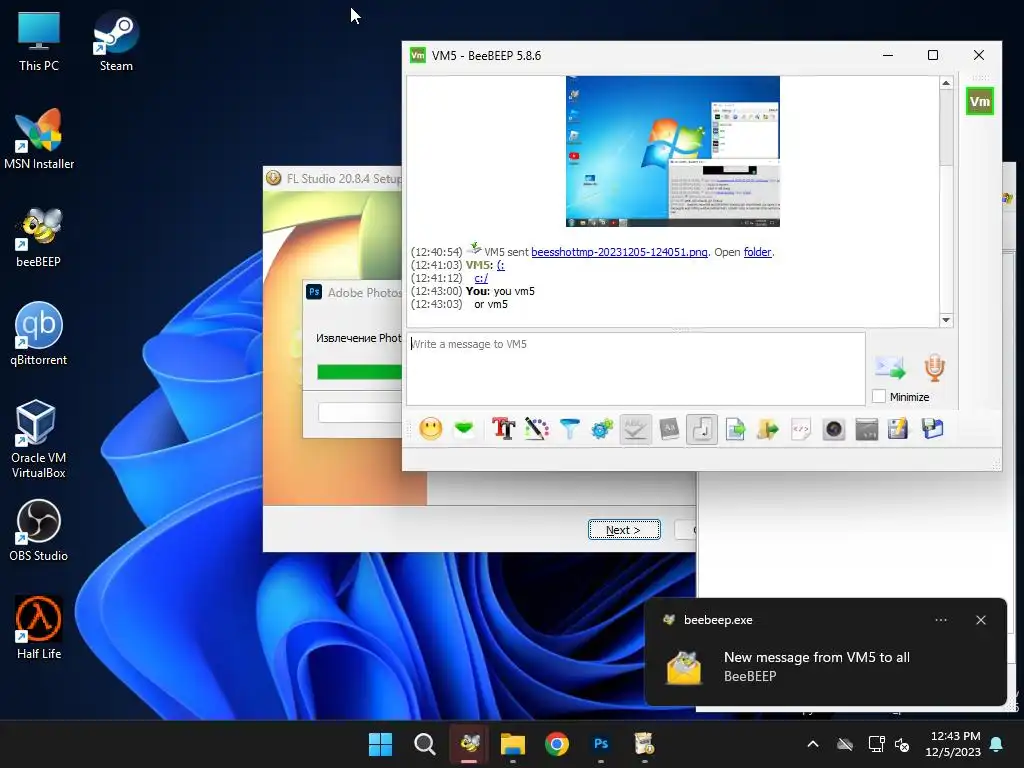1024x768 pixels.
Task: Click the FL Studio 20.8.4 Setup title bar
Action: (x=333, y=178)
